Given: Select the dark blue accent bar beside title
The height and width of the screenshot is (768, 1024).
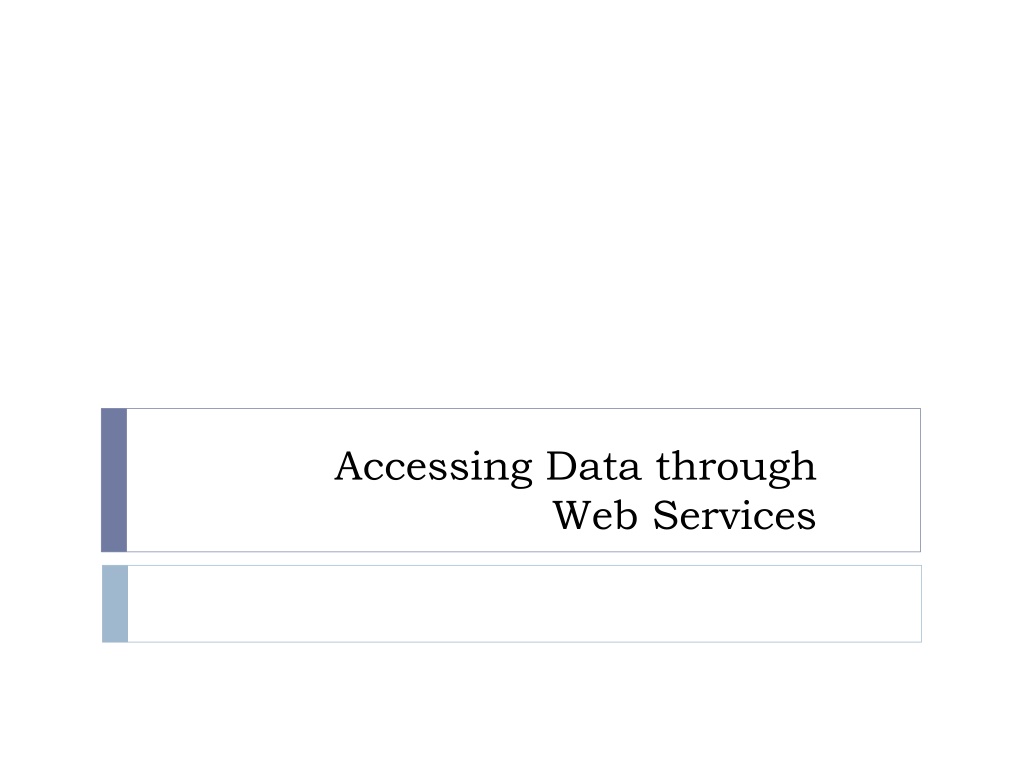Looking at the screenshot, I should click(x=114, y=480).
